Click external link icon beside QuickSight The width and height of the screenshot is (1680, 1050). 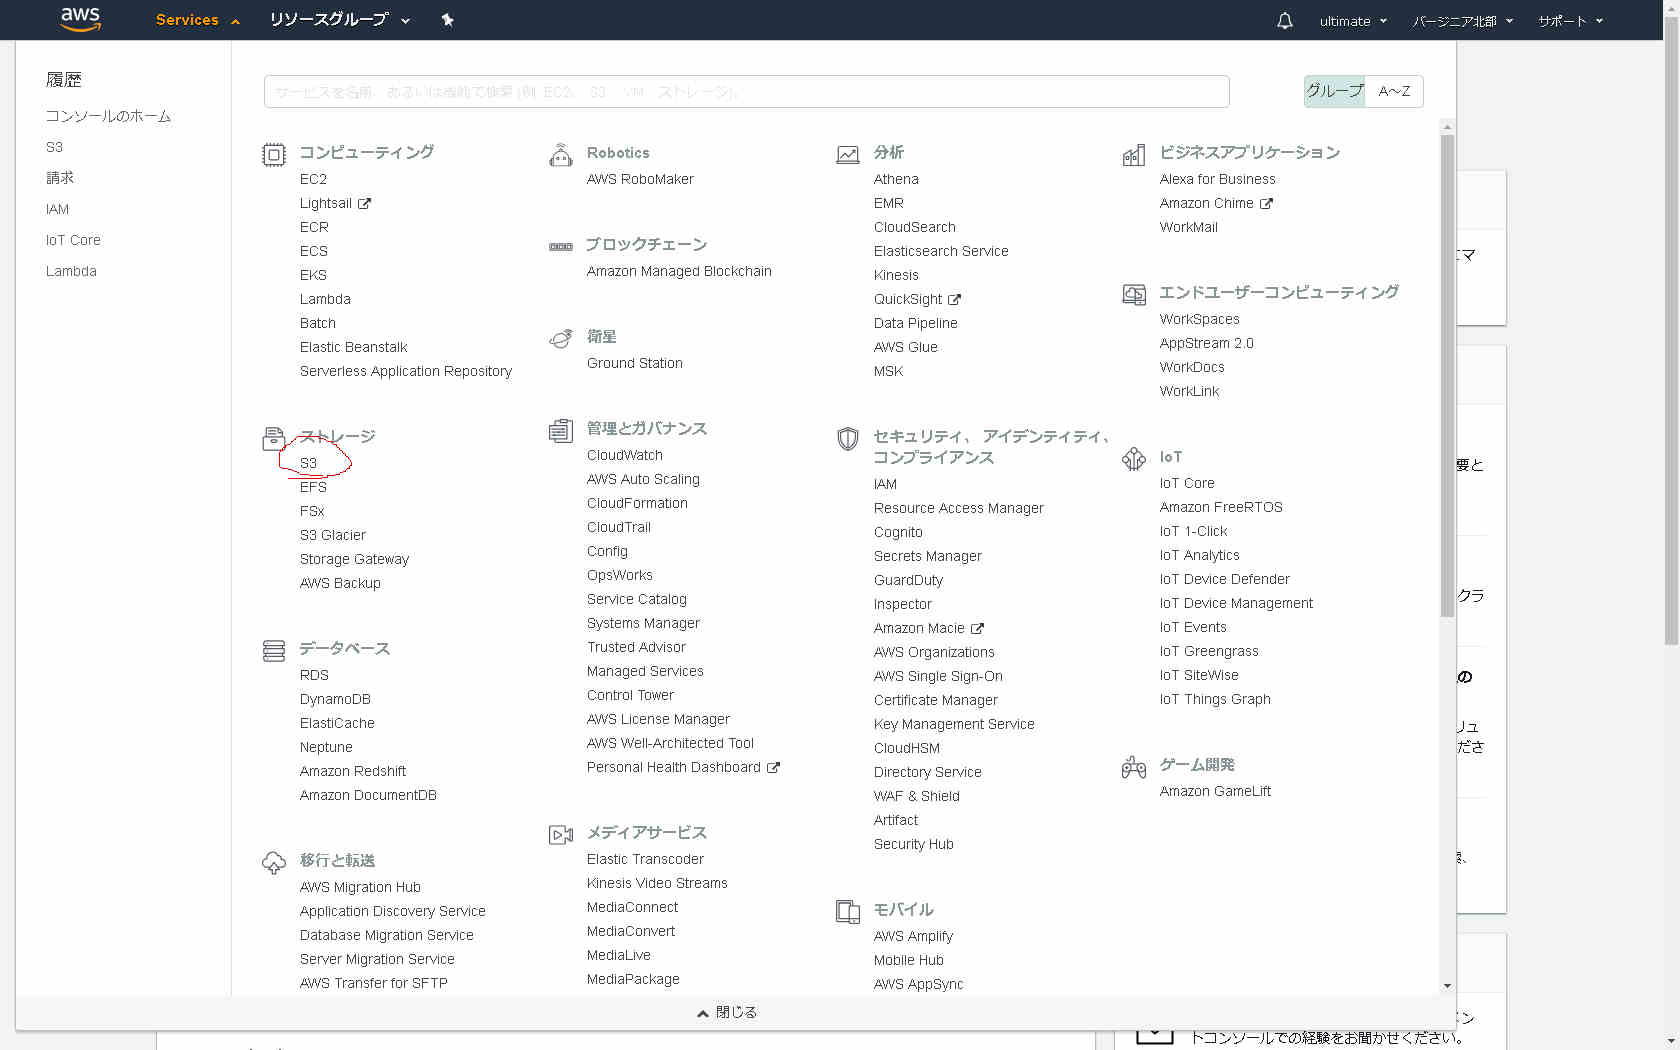pos(954,300)
